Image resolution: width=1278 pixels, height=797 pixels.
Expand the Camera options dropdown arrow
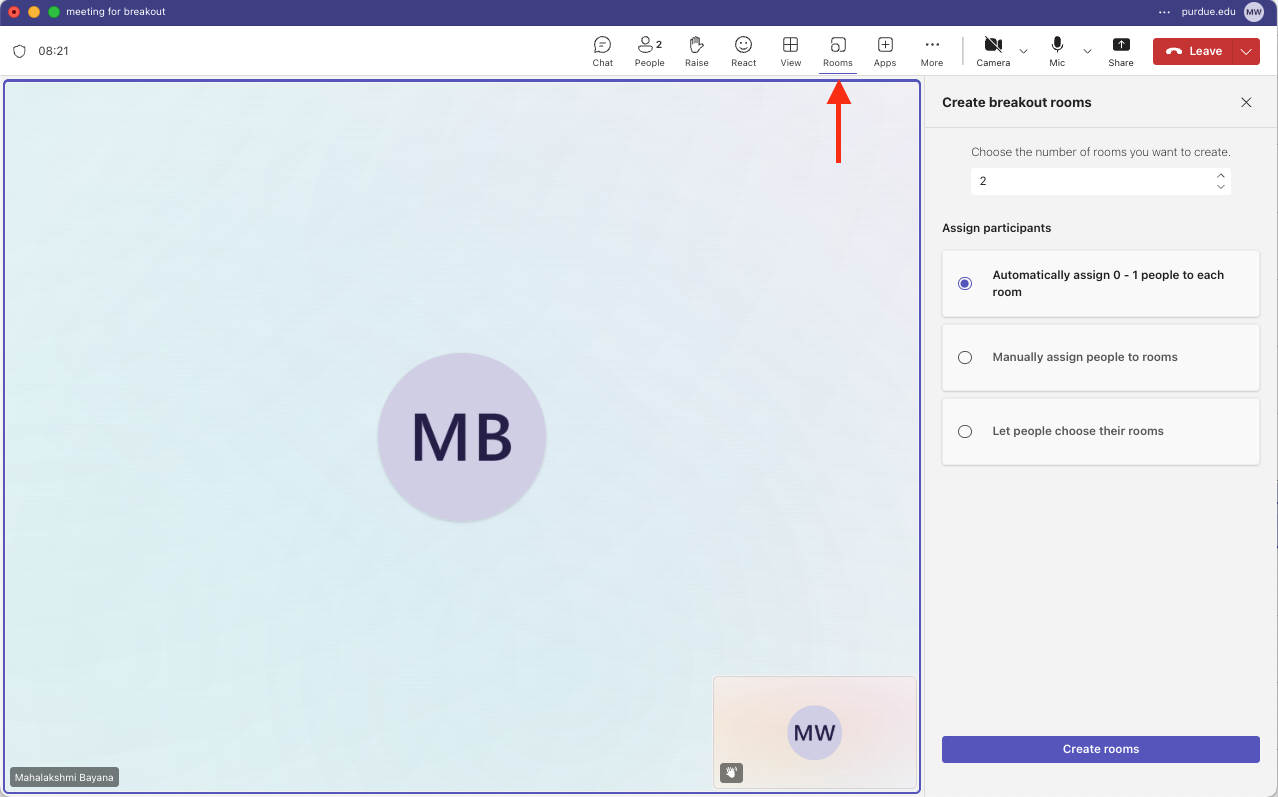pos(1023,52)
